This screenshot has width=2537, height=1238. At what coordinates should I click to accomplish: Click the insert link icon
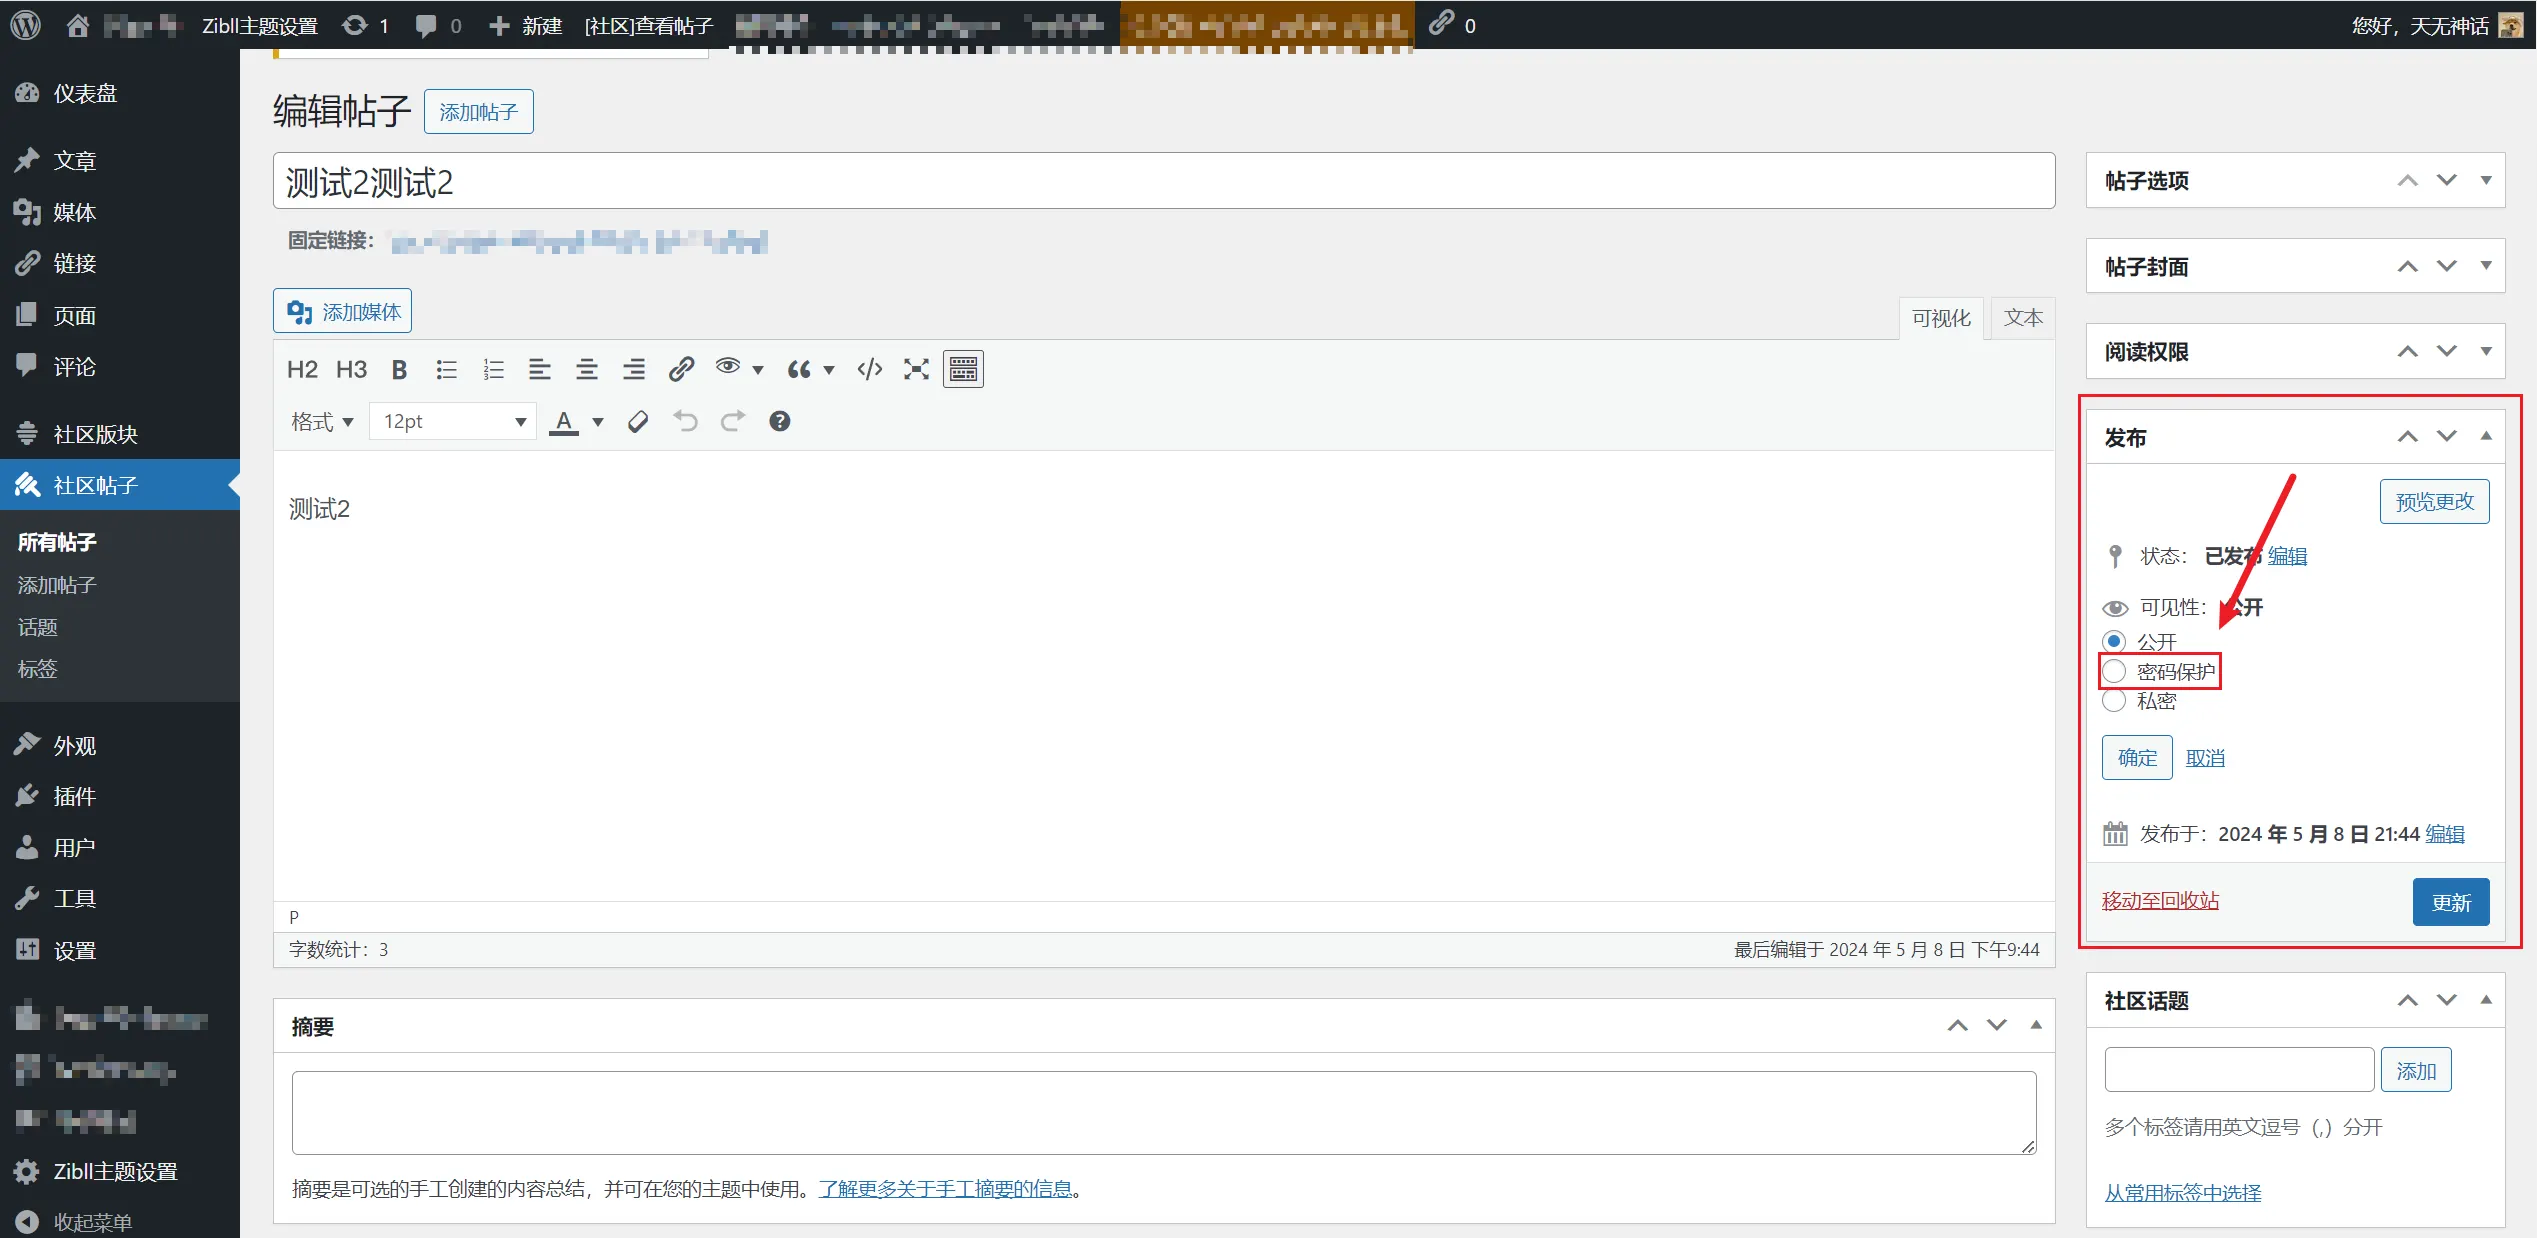pos(681,370)
